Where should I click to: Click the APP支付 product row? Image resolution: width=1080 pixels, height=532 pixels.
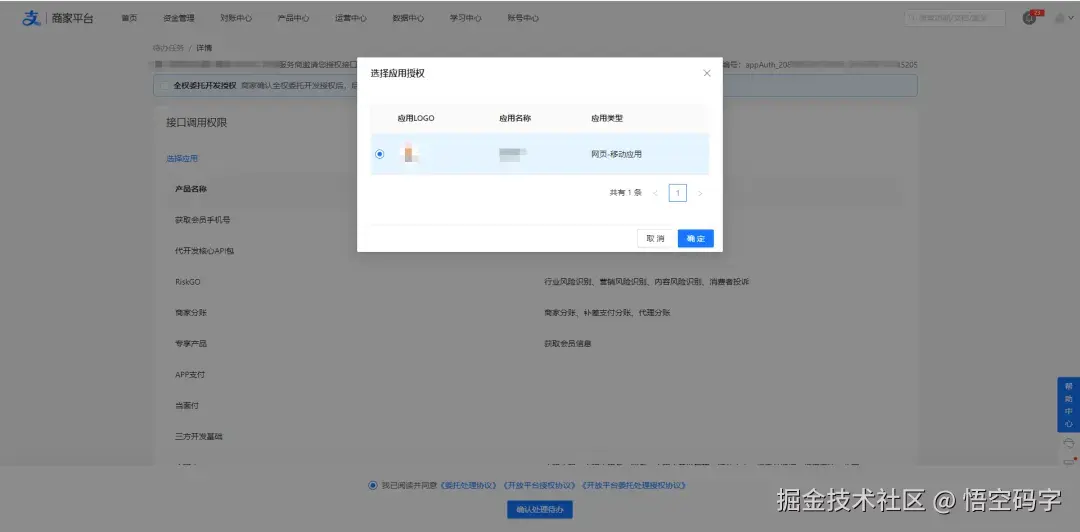190,374
